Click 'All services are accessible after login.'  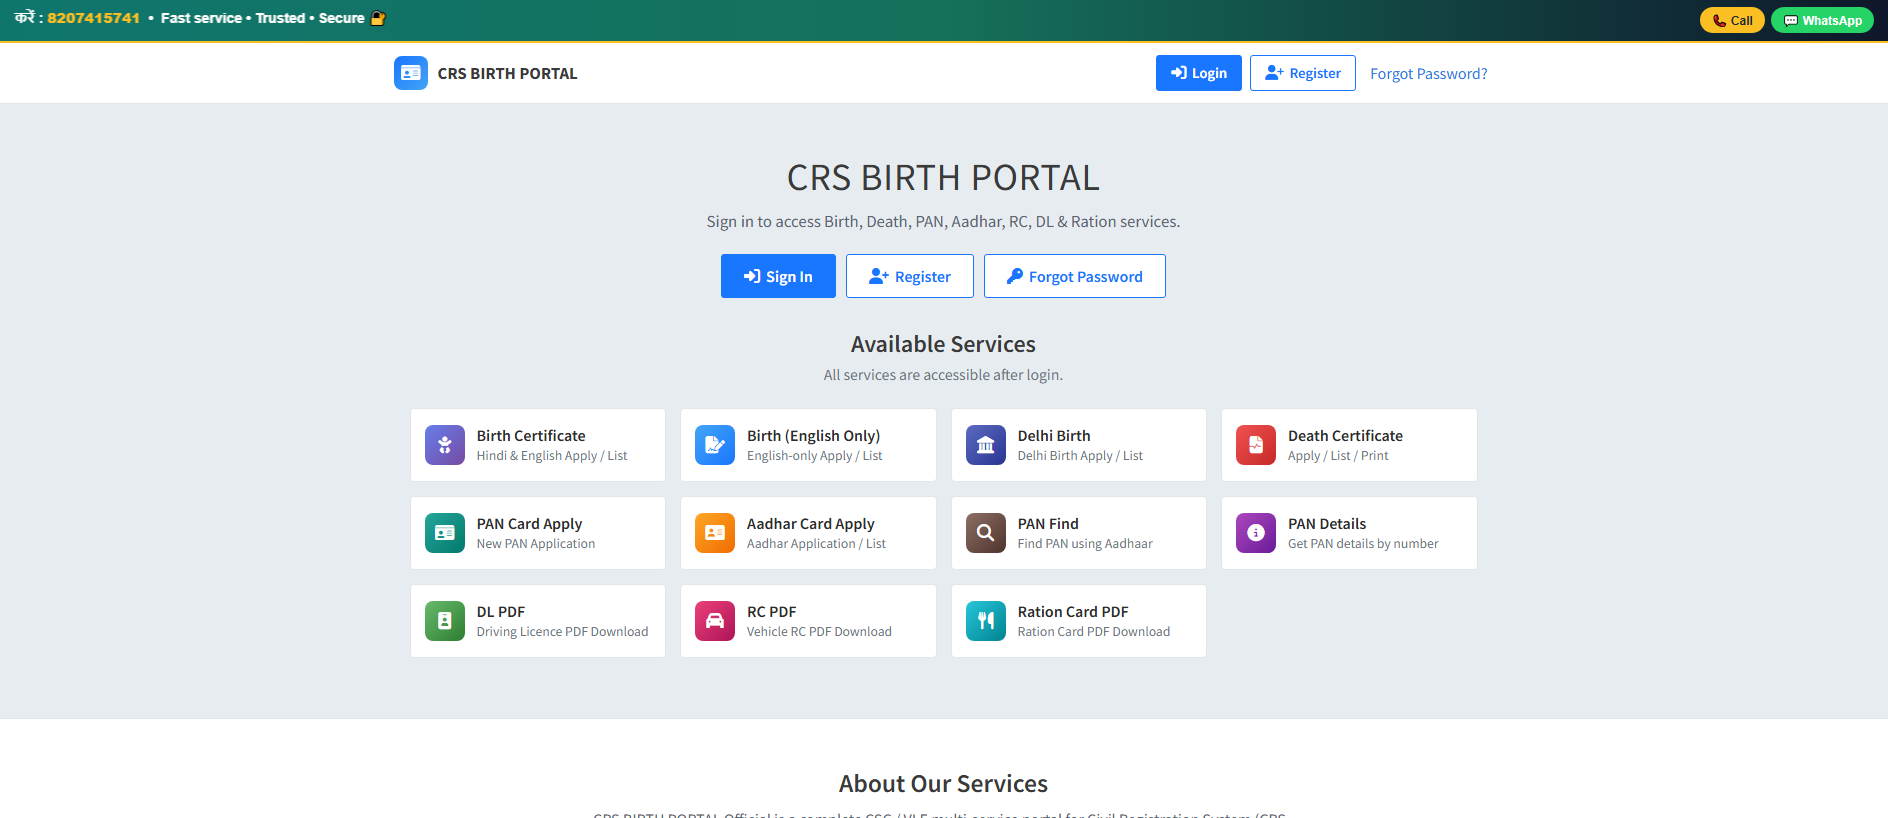943,375
